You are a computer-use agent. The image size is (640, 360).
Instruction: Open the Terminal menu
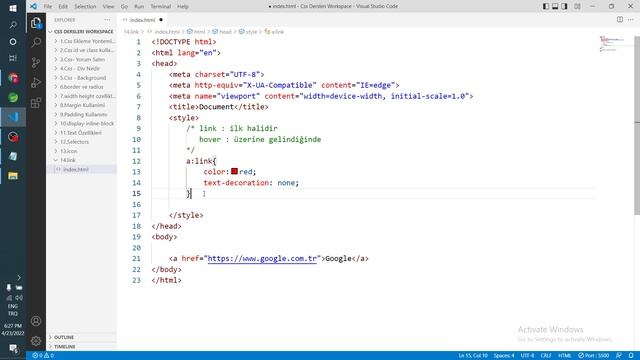(x=160, y=6)
